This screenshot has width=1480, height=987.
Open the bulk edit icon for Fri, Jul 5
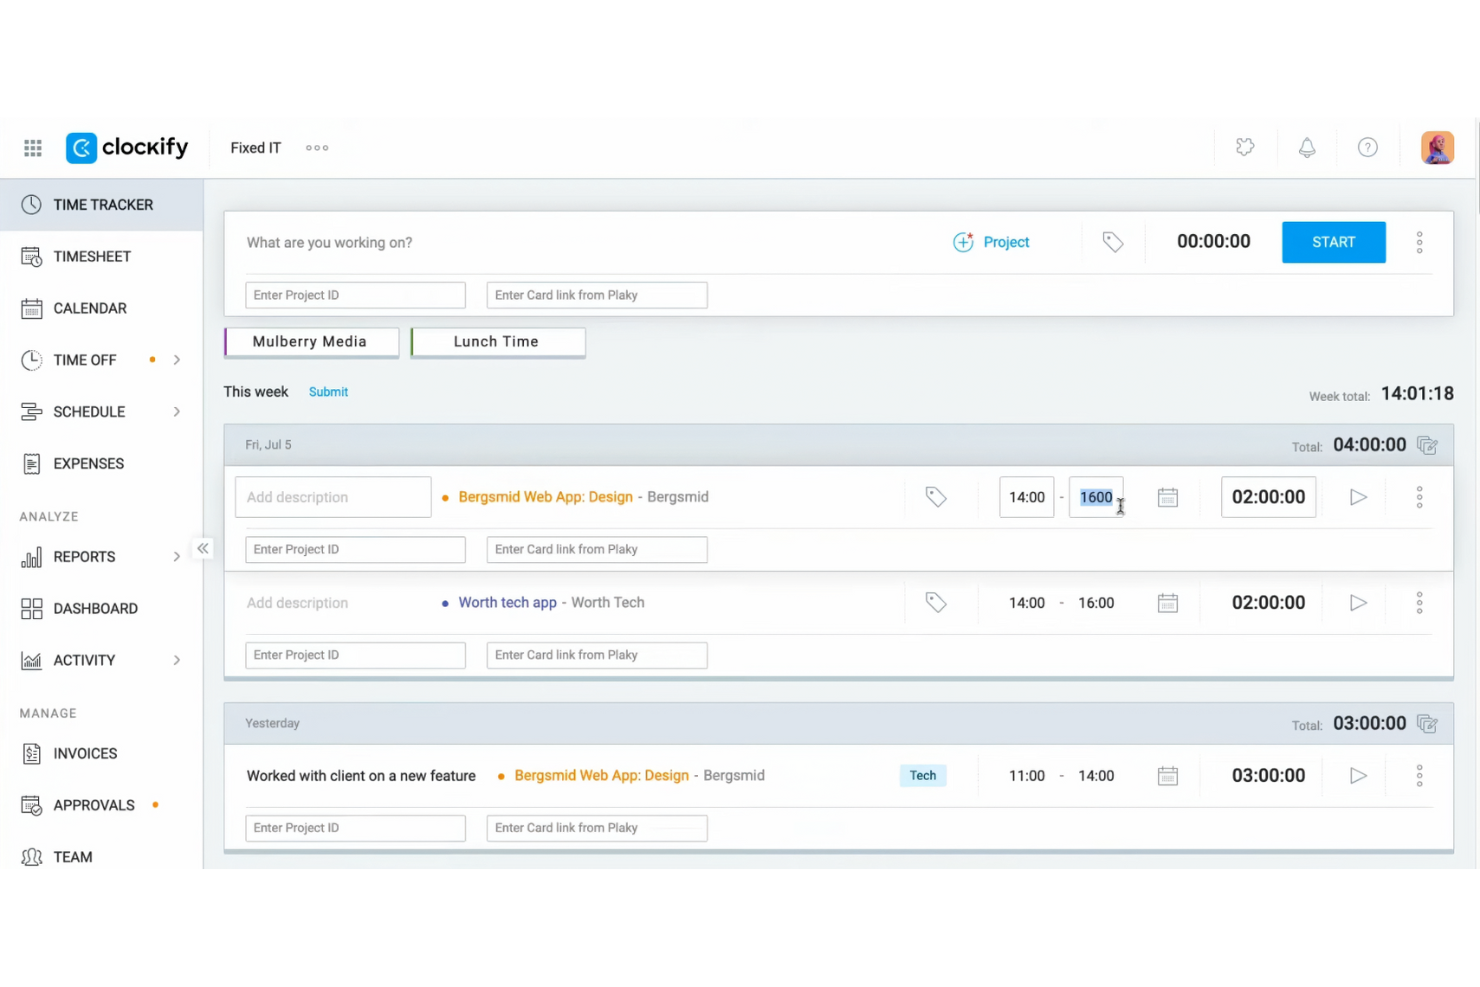click(1427, 445)
